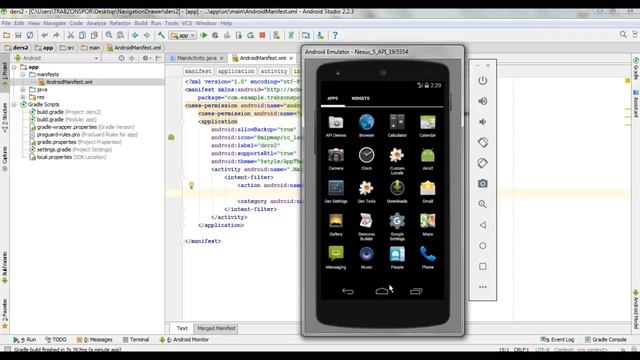
Task: Click emulator side panel Home circle
Action: pyautogui.click(x=482, y=246)
